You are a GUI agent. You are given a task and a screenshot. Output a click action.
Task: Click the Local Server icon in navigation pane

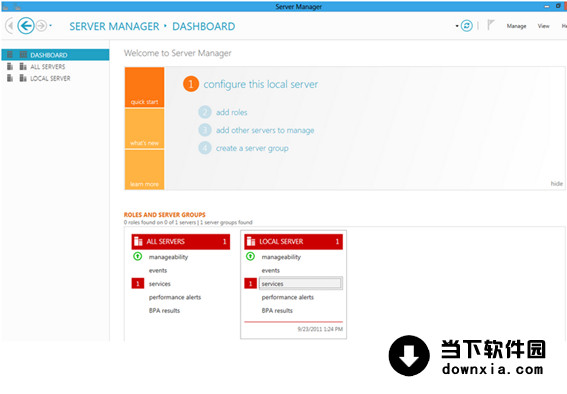[x=23, y=78]
